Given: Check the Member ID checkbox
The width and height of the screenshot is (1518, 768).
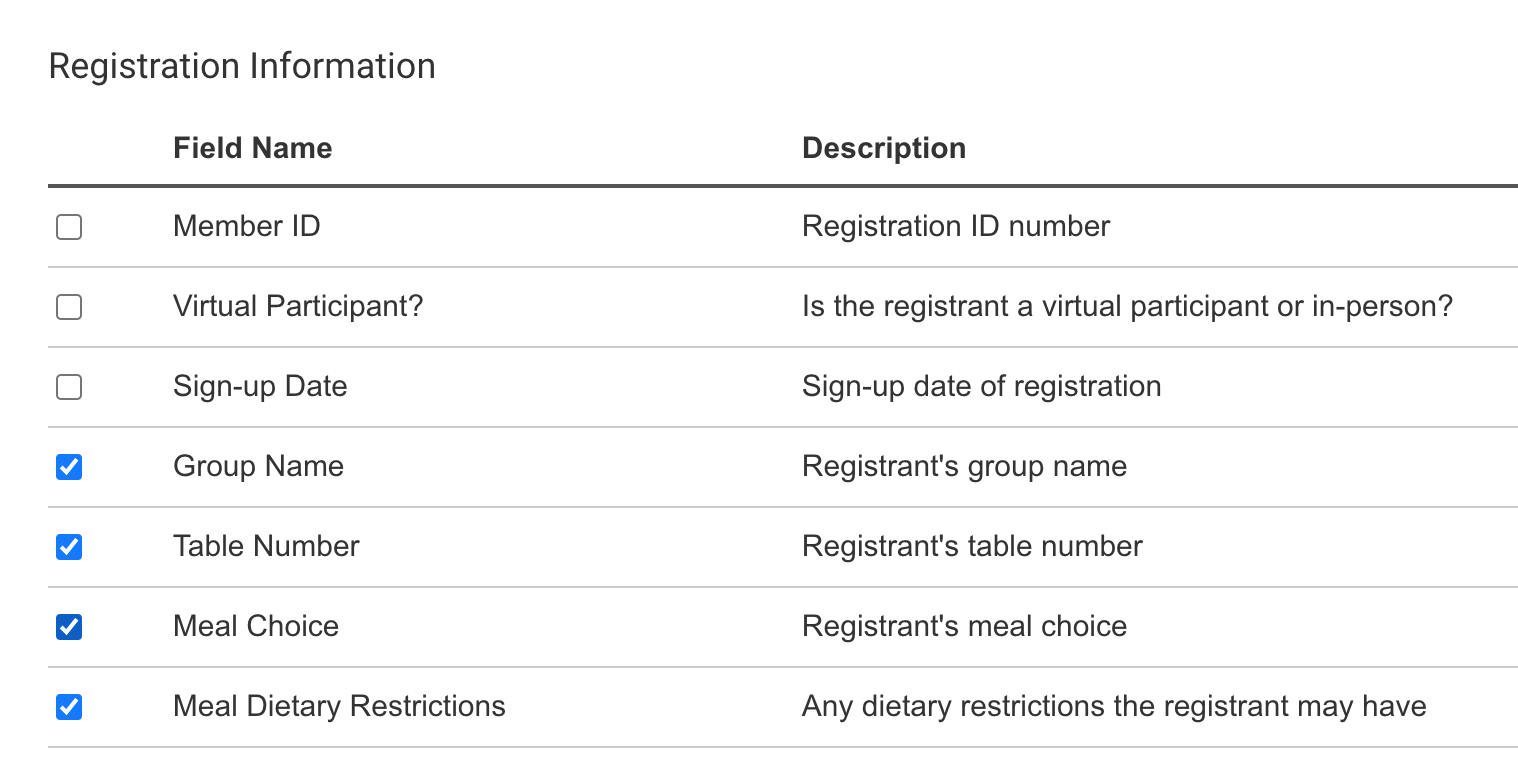Looking at the screenshot, I should (69, 228).
